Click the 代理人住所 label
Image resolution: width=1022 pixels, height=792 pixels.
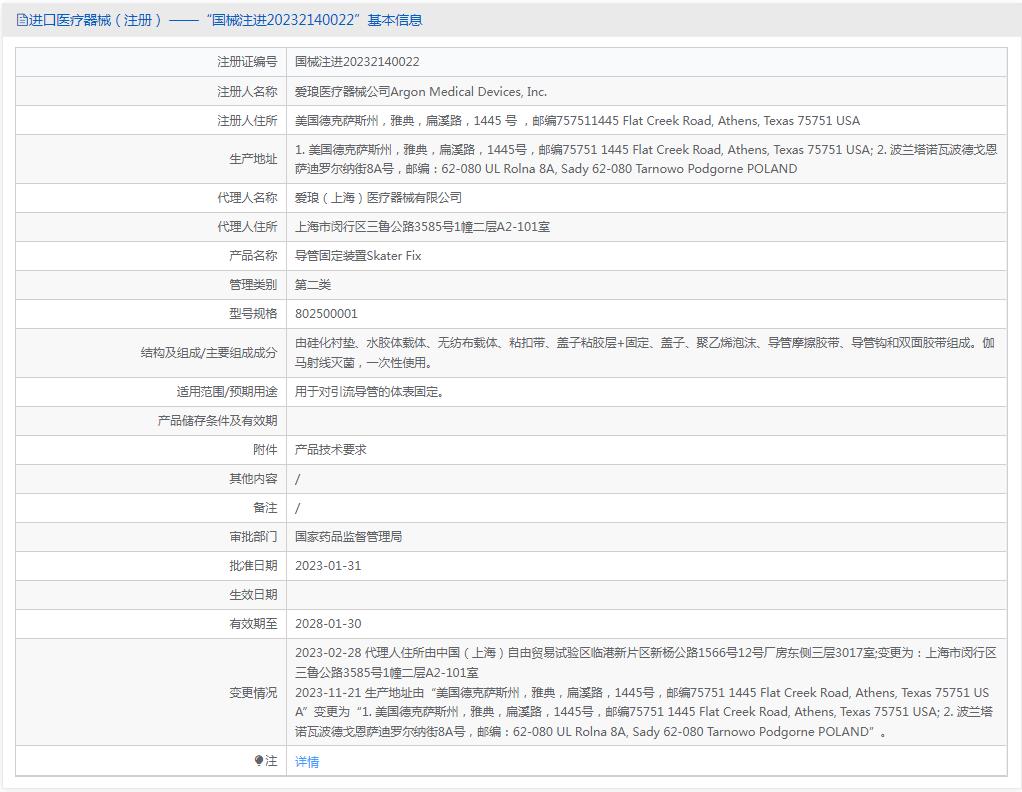[x=247, y=227]
